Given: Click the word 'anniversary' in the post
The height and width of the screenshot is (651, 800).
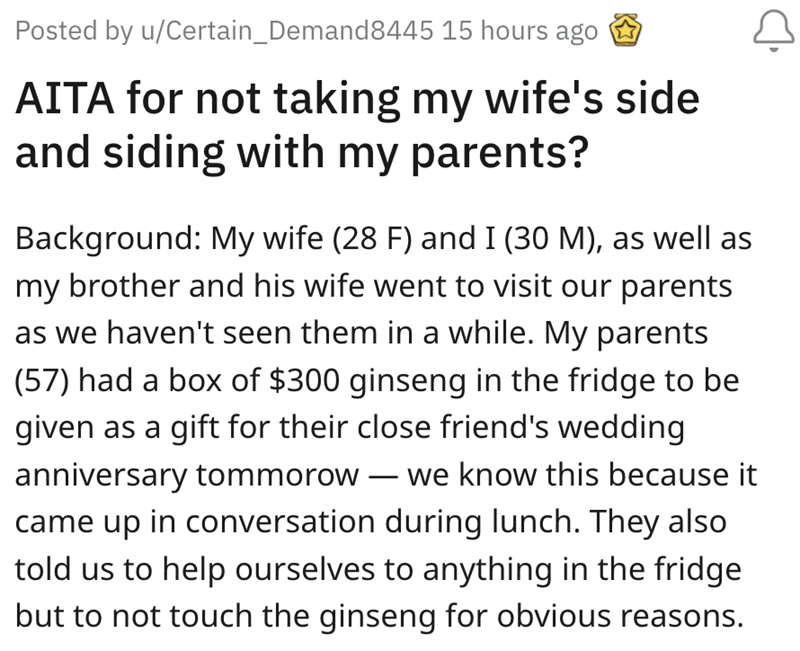Looking at the screenshot, I should pos(102,475).
